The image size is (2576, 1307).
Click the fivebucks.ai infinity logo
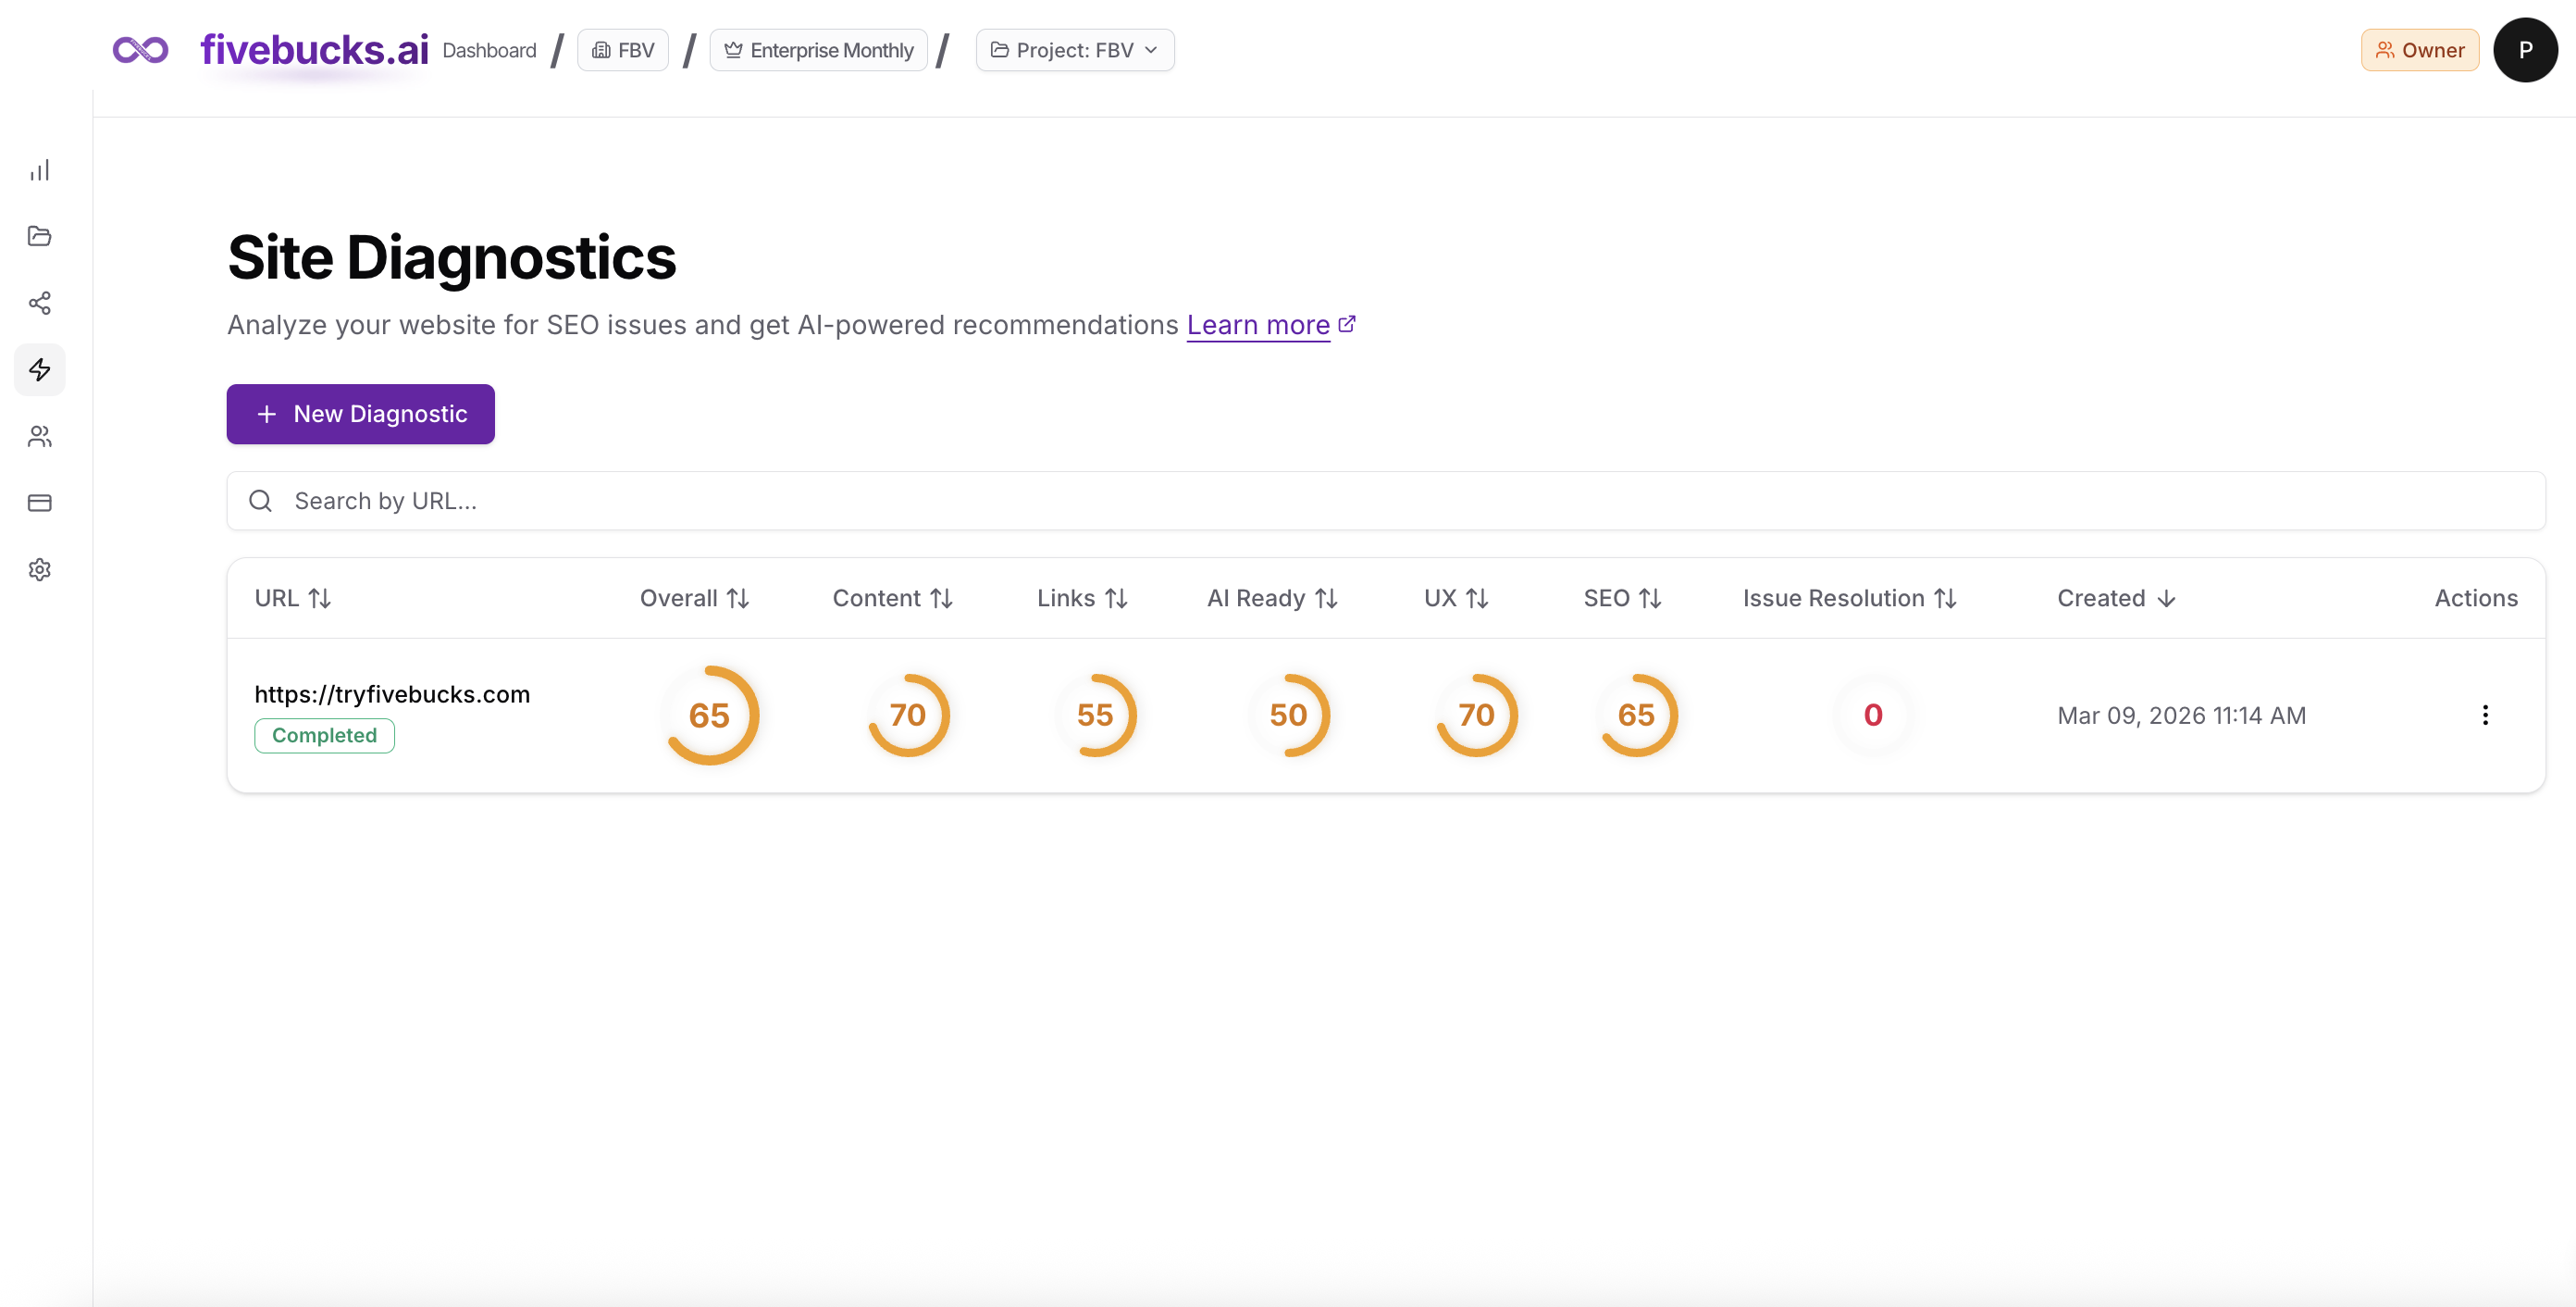[x=141, y=50]
